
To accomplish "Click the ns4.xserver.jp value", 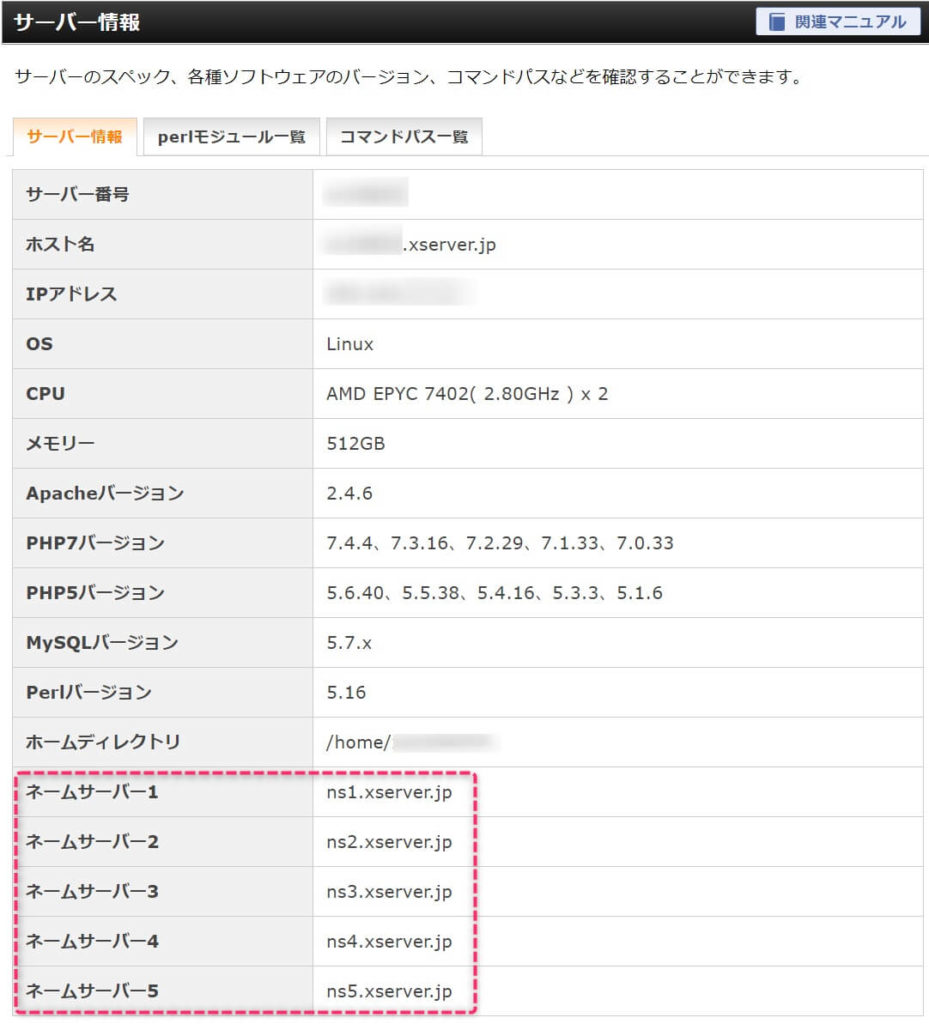I will pyautogui.click(x=389, y=941).
